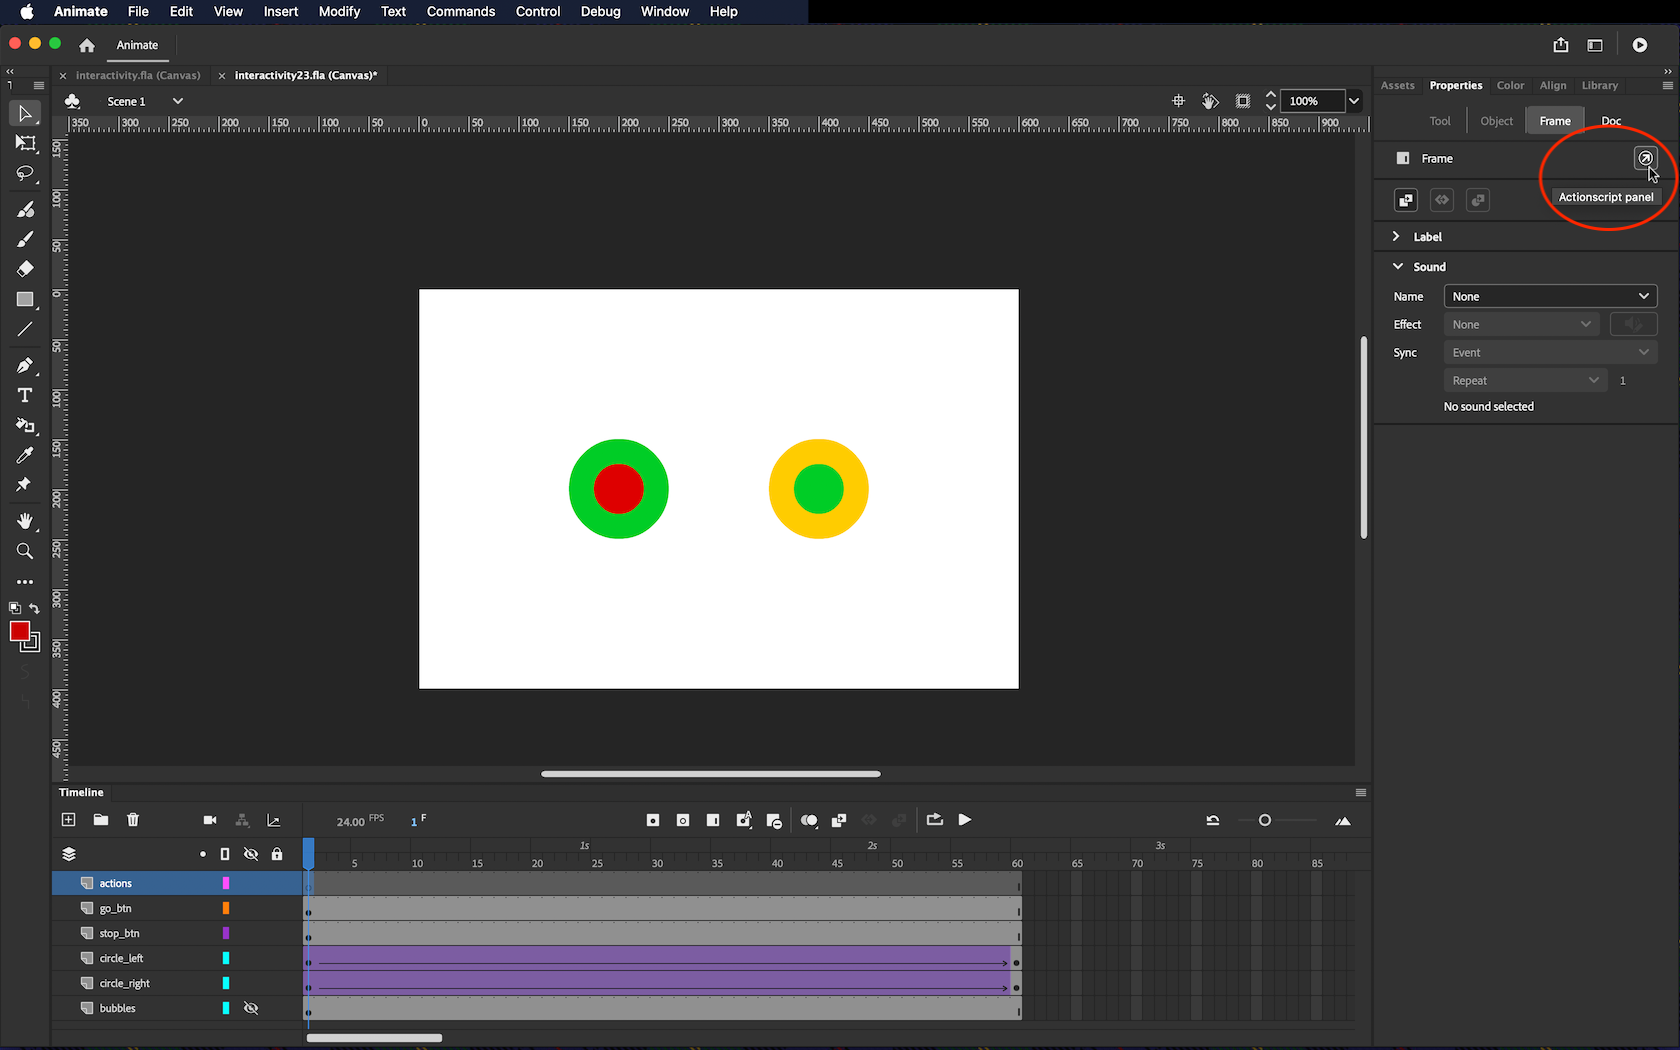Viewport: 1680px width, 1050px height.
Task: Select the Text tool
Action: [x=25, y=395]
